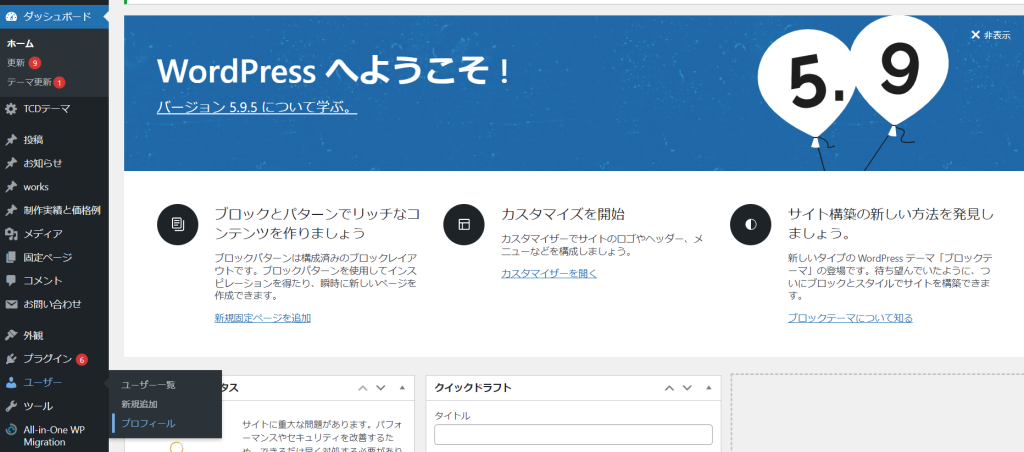
Task: Open 更新 submenu item
Action: pyautogui.click(x=16, y=63)
